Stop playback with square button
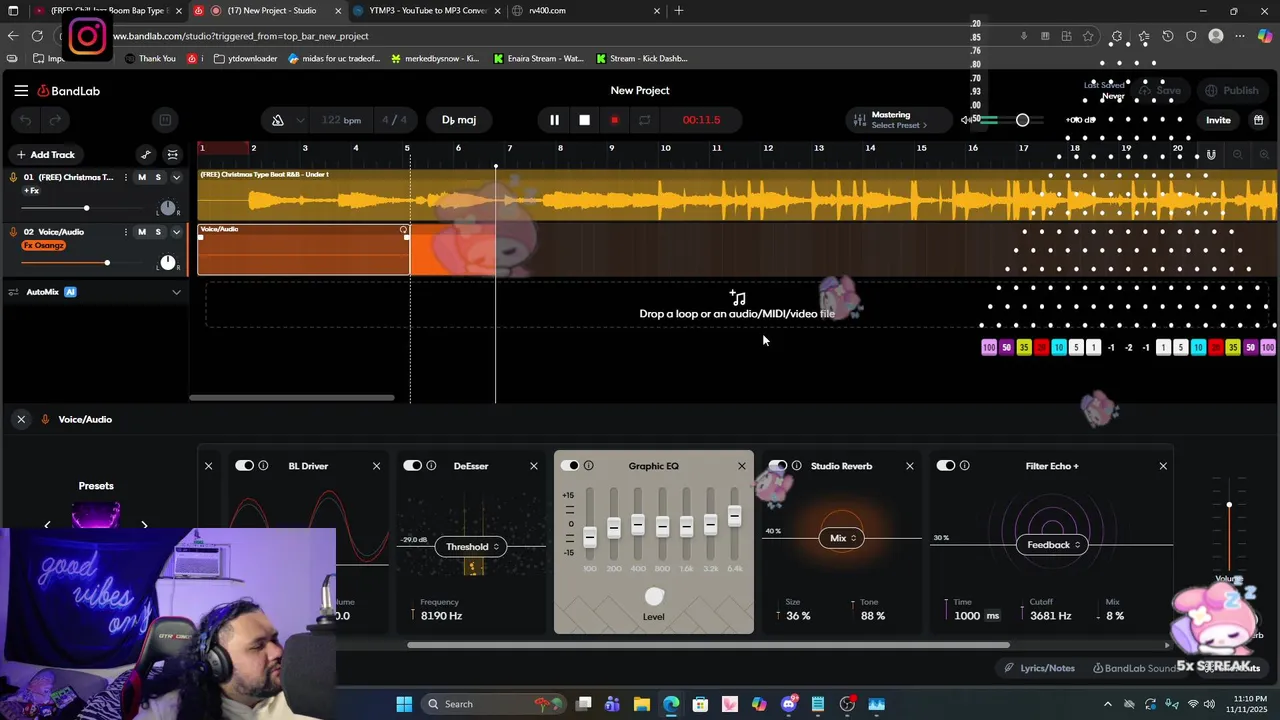Viewport: 1280px width, 720px height. click(x=584, y=120)
